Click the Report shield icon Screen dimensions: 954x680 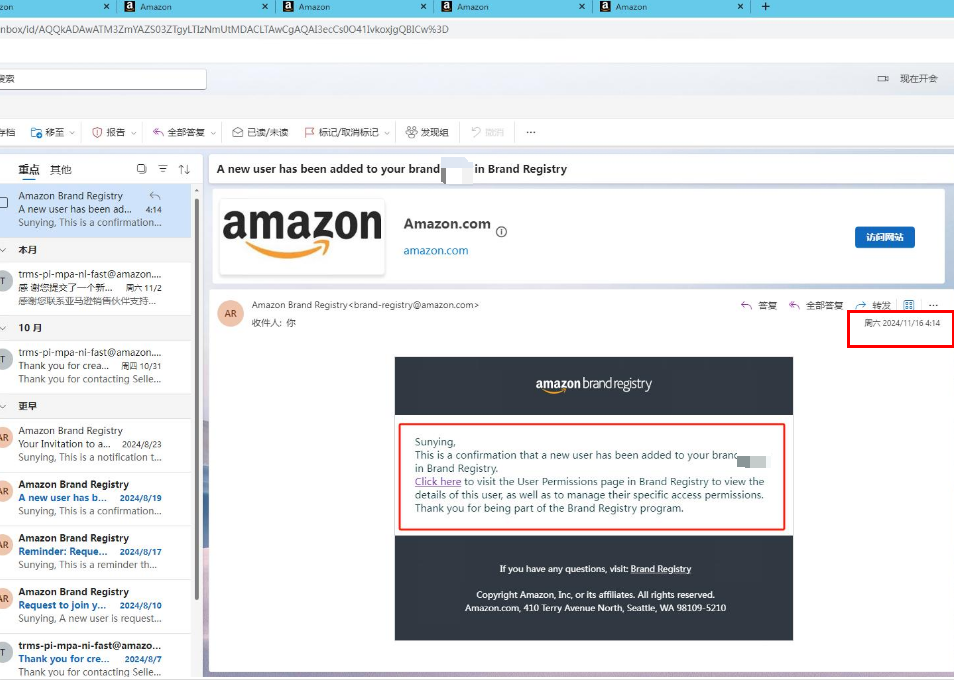click(x=97, y=132)
